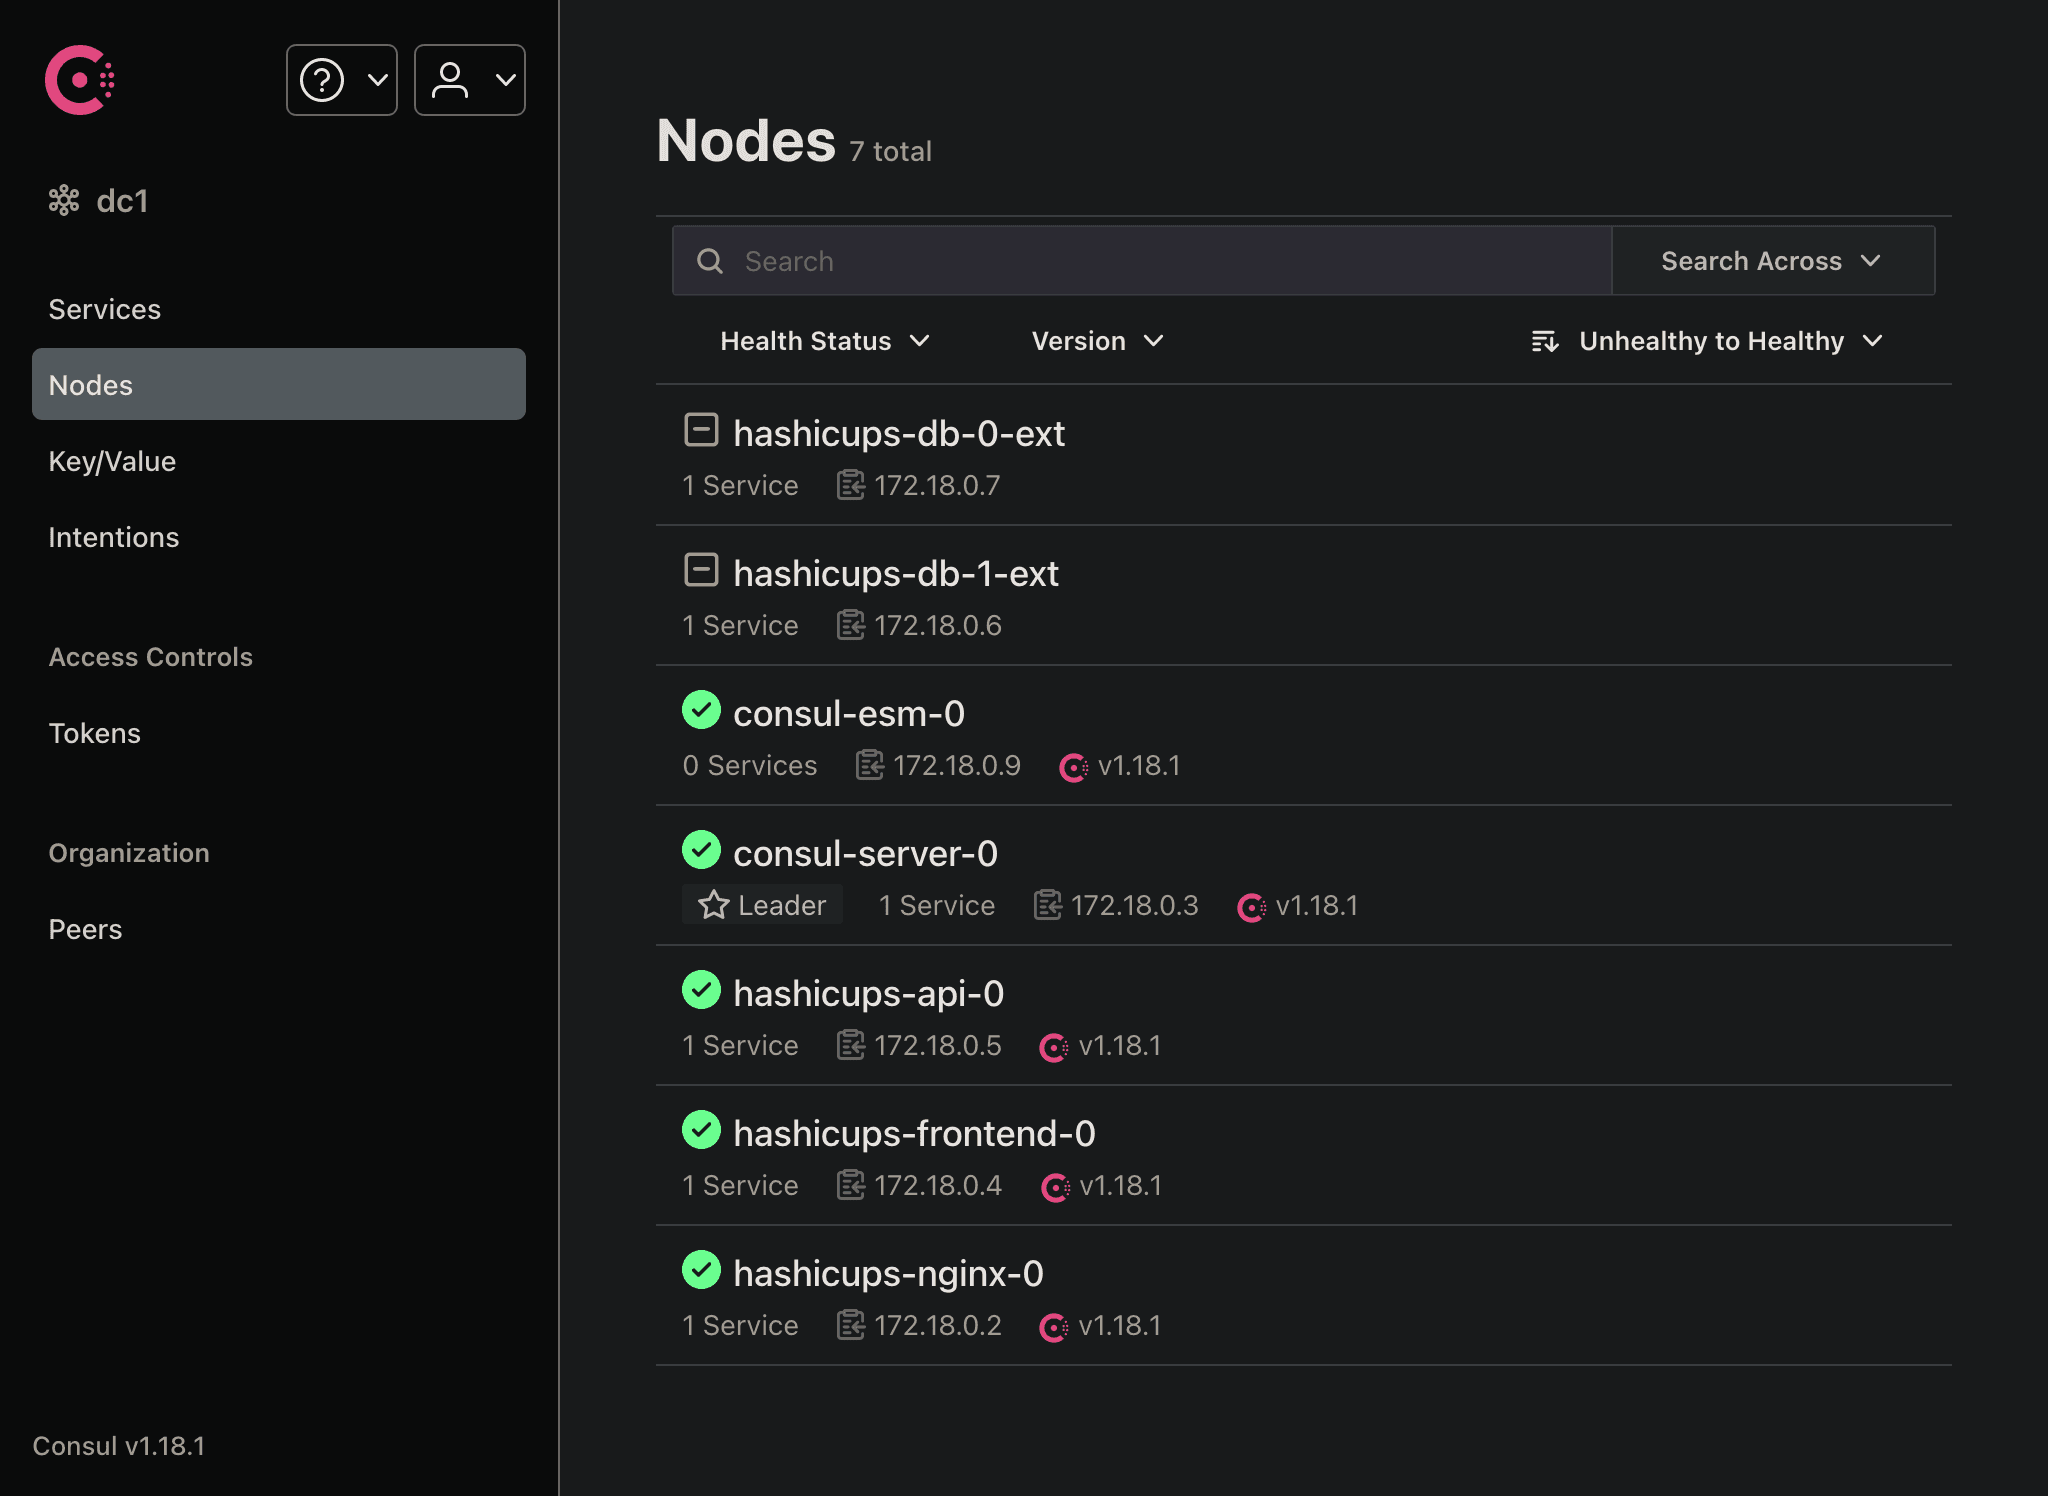Focus the node Search field
This screenshot has width=2048, height=1496.
point(1142,260)
